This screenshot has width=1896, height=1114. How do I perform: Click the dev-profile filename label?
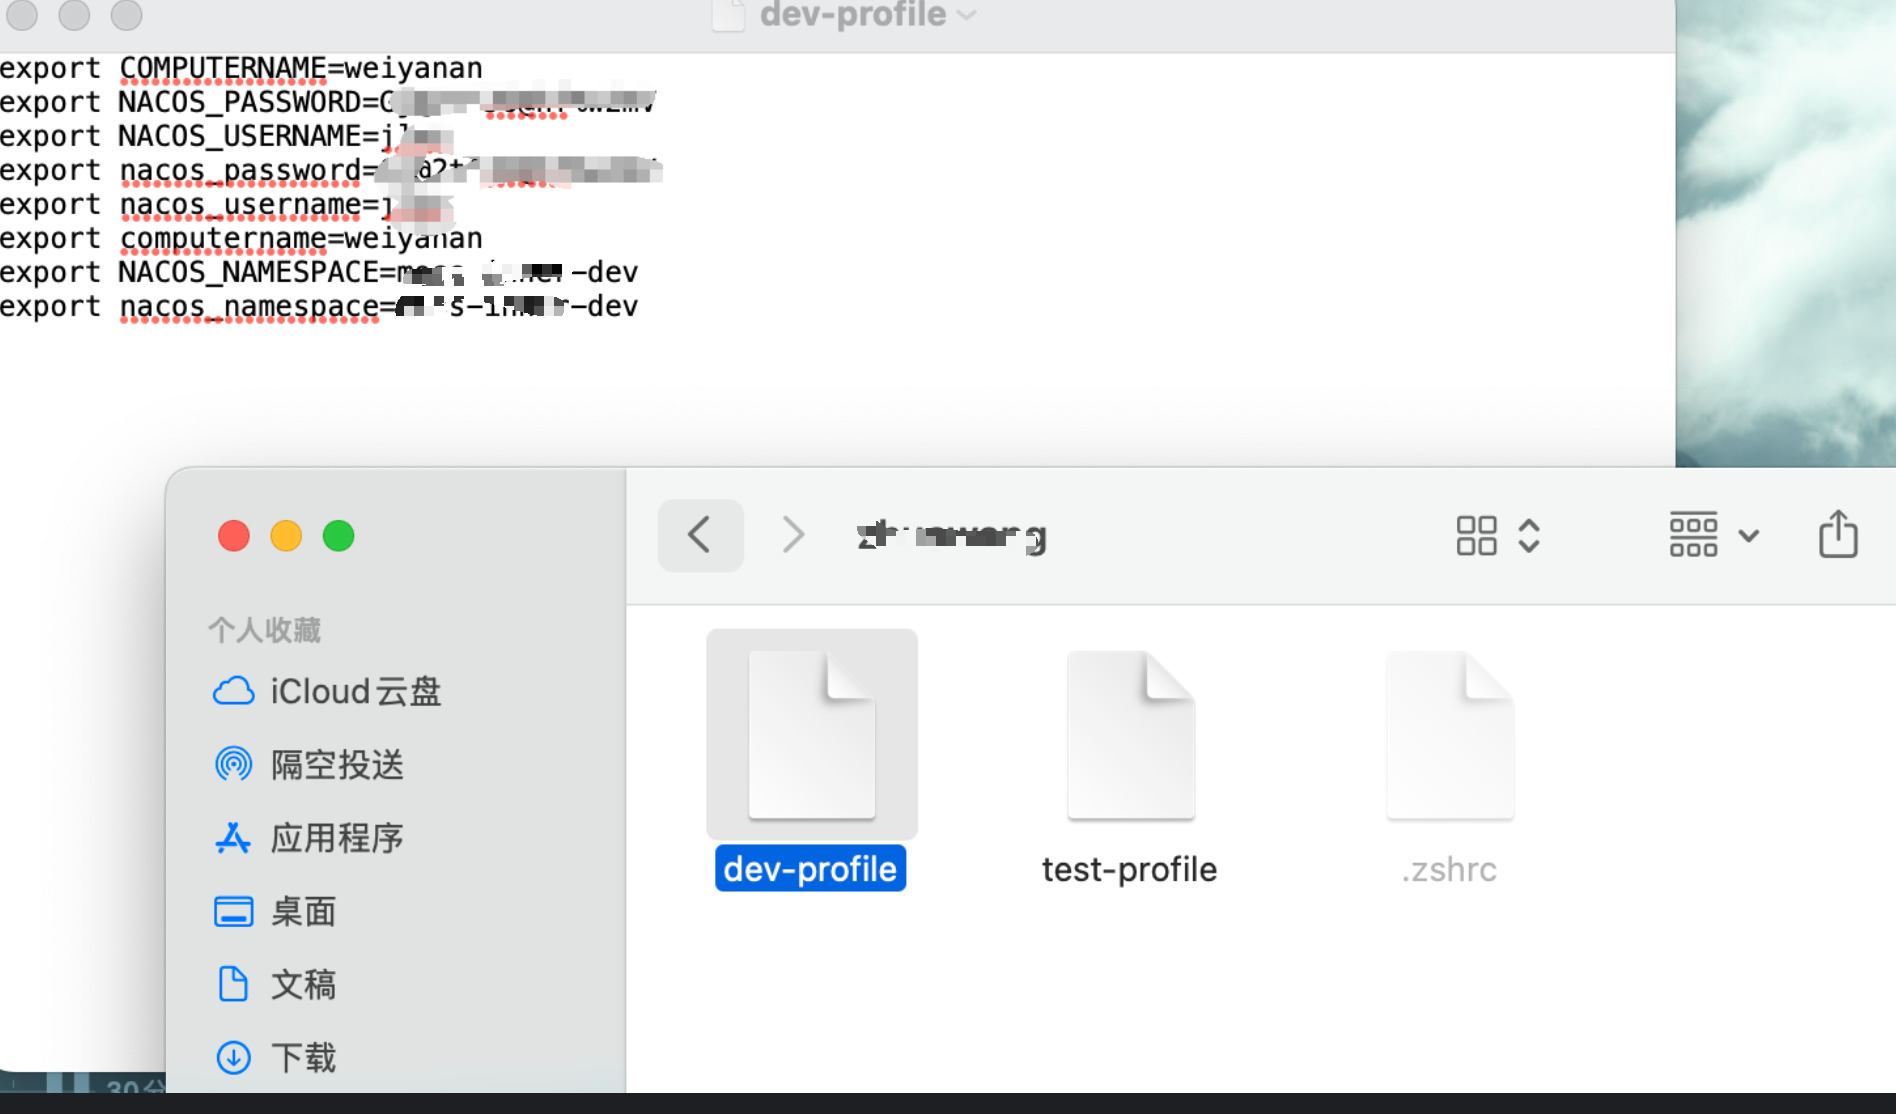click(810, 868)
